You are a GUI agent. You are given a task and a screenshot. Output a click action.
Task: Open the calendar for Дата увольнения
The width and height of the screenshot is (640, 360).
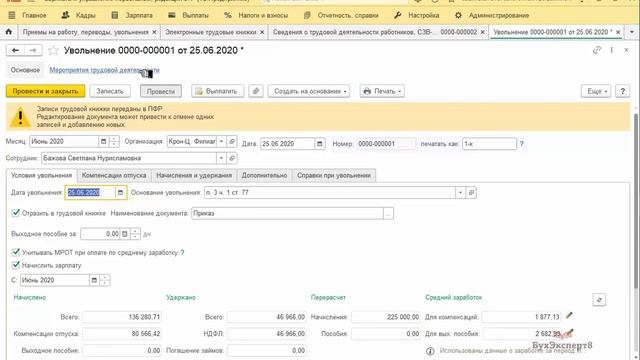pyautogui.click(x=120, y=192)
